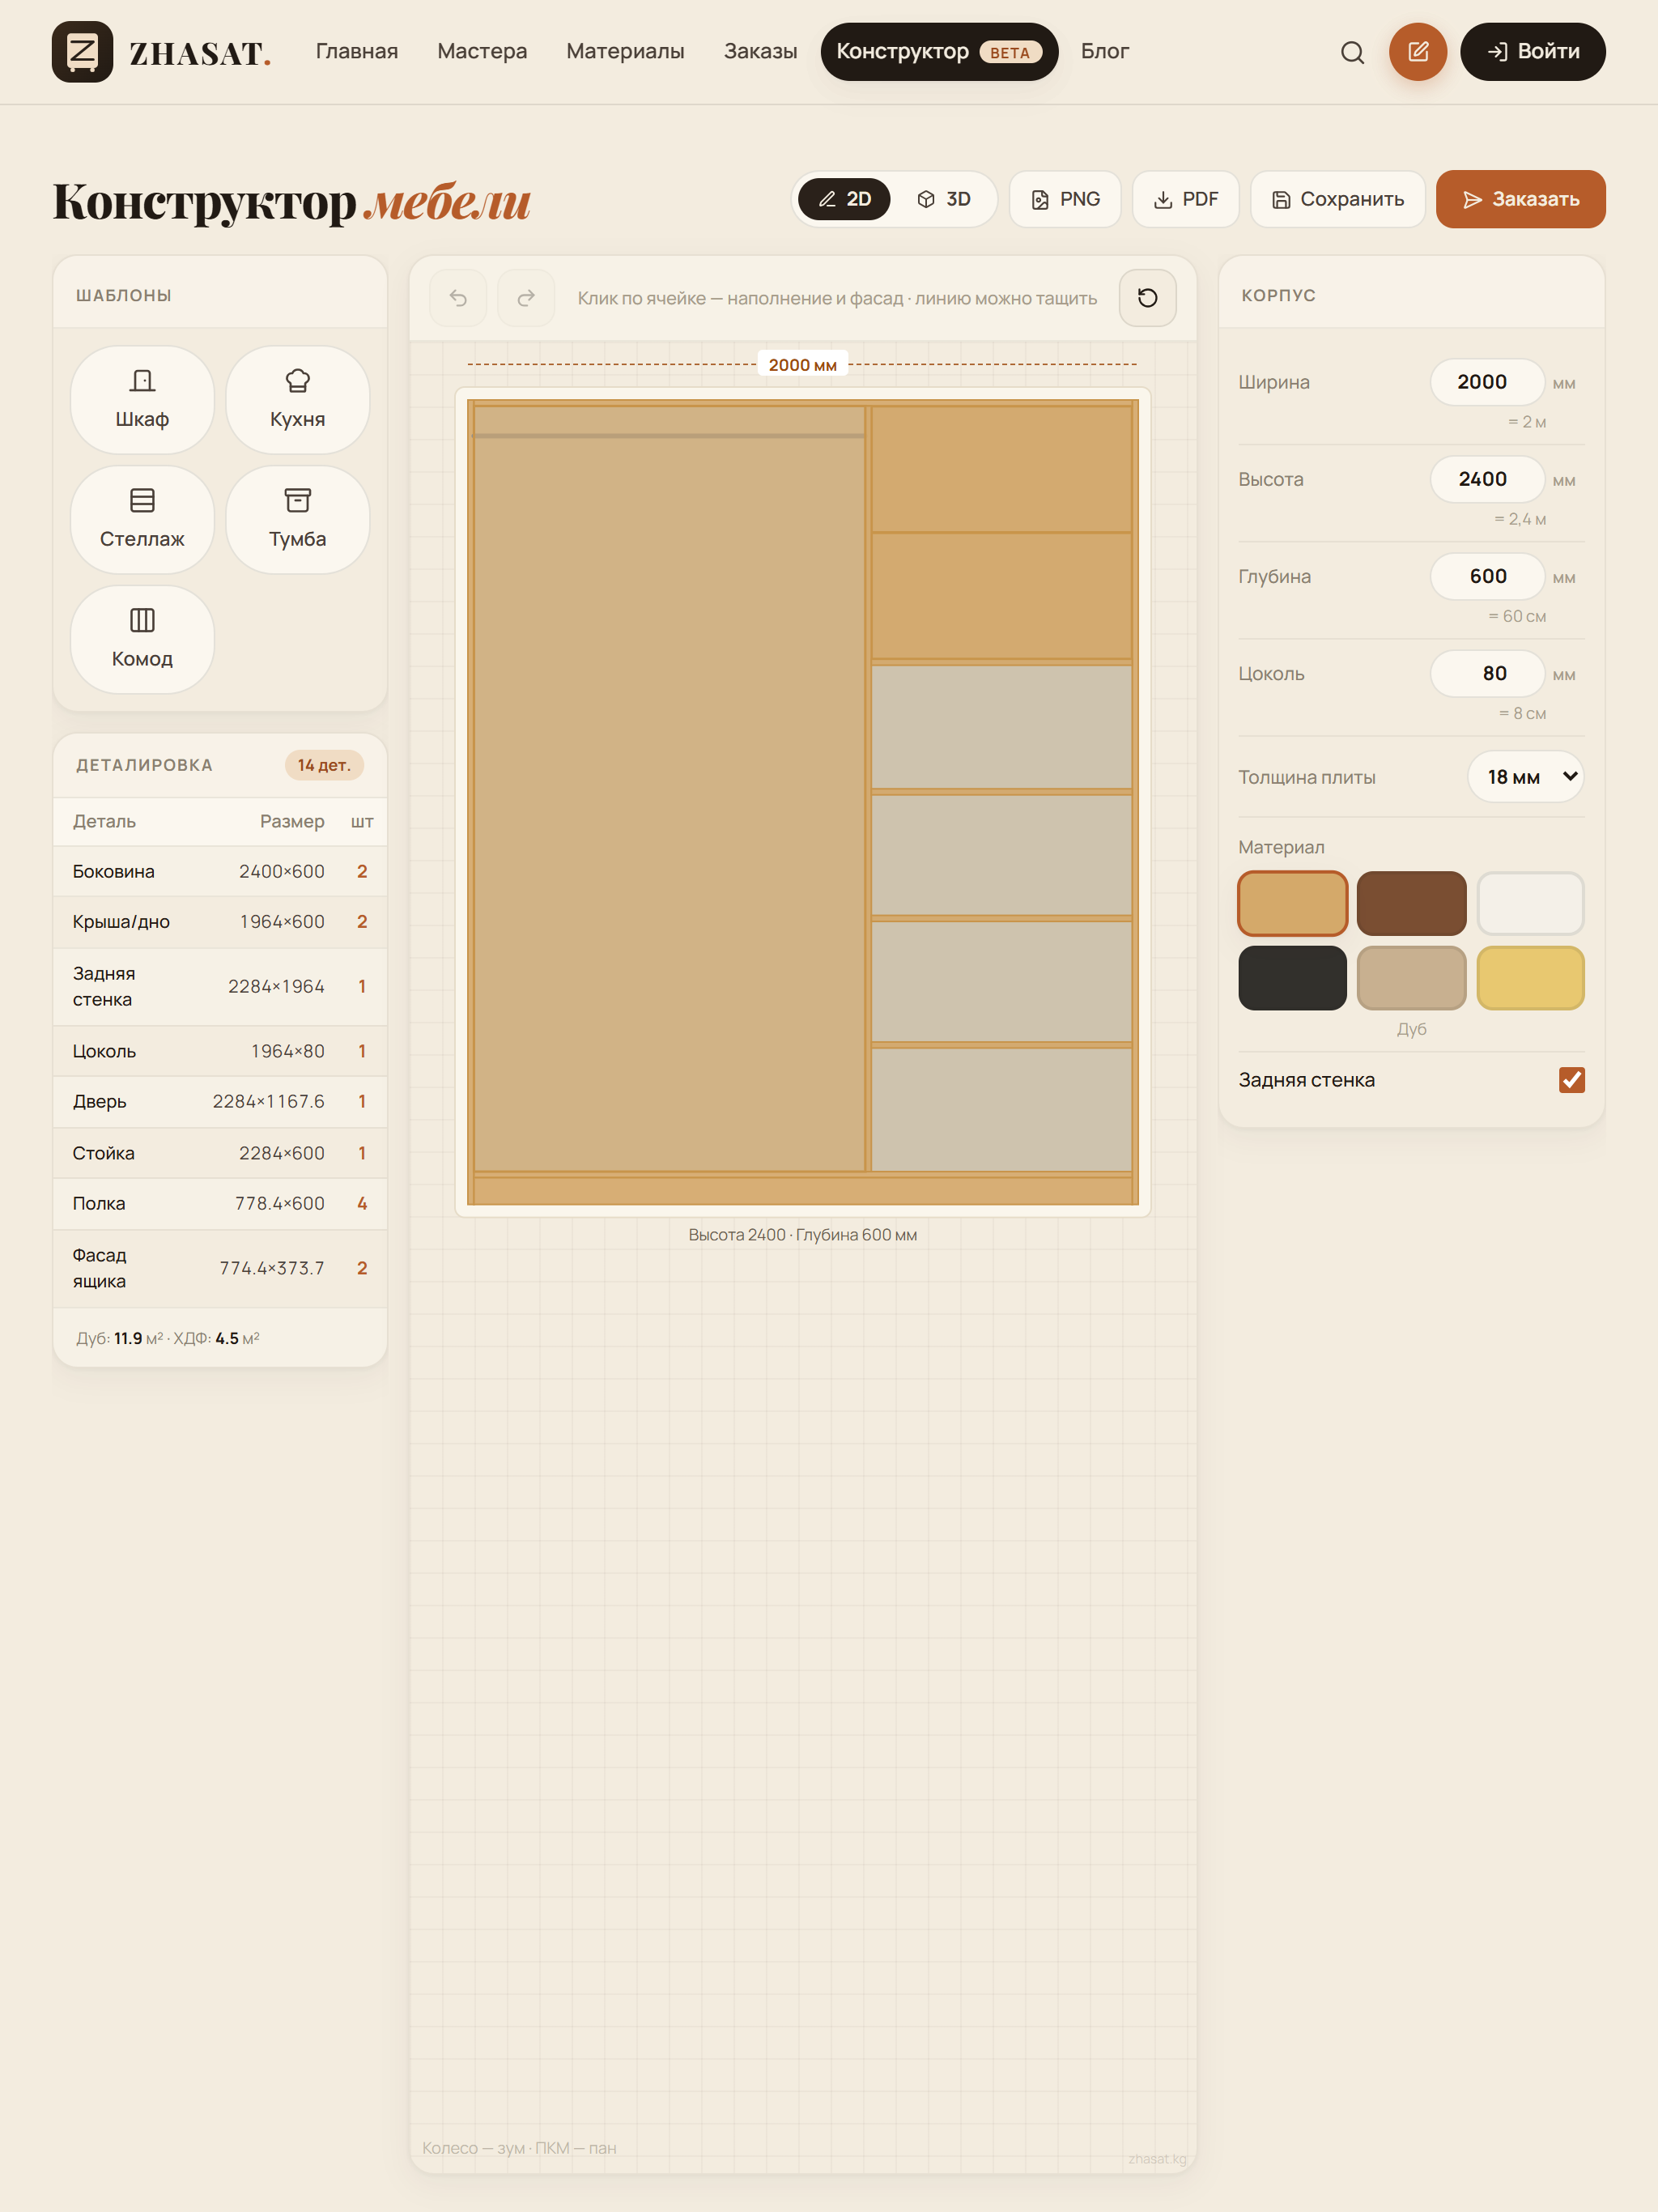
Task: Click the Стойка 2284×600 row
Action: point(220,1154)
